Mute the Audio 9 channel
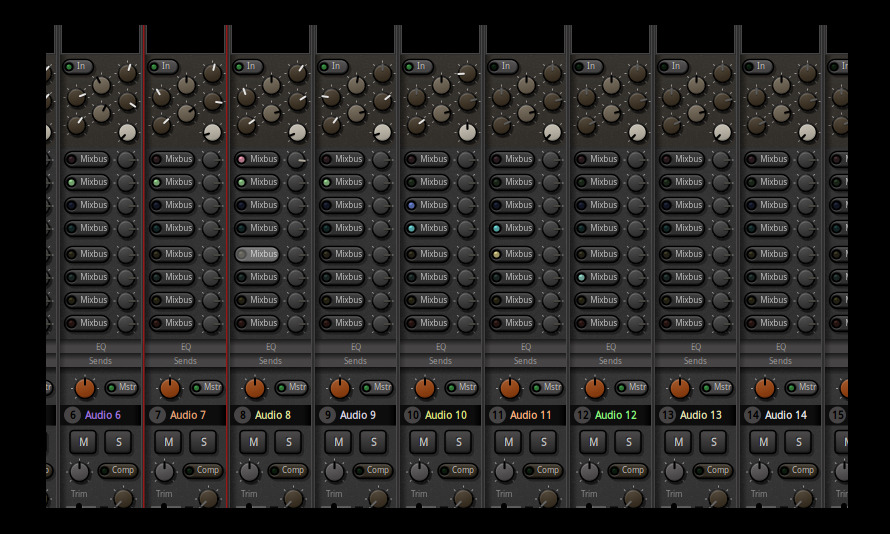Image resolution: width=890 pixels, height=534 pixels. (x=338, y=442)
